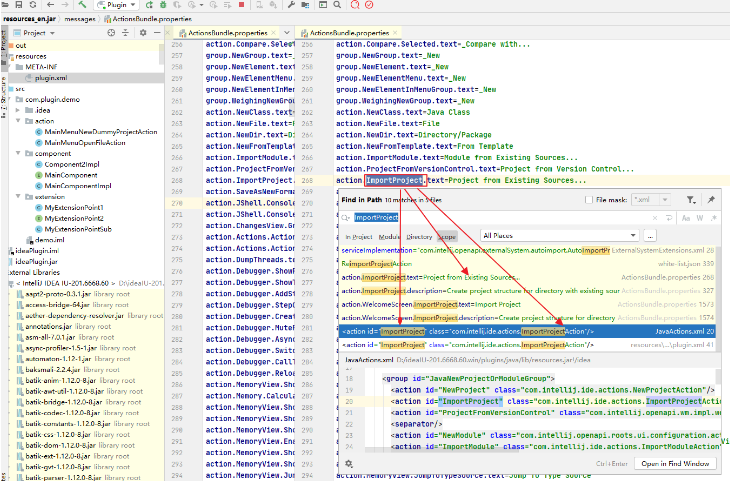Clear the Find in Path search text
The image size is (730, 481).
[x=655, y=218]
